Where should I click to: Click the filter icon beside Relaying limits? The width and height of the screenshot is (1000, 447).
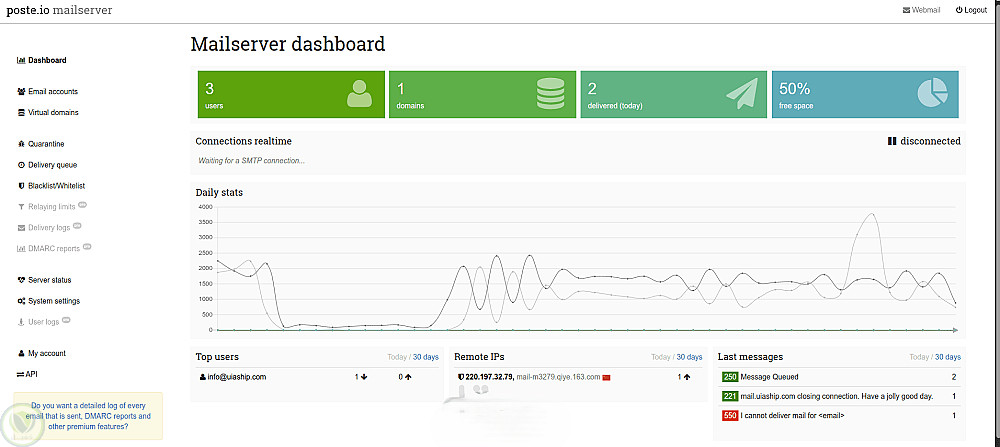21,207
